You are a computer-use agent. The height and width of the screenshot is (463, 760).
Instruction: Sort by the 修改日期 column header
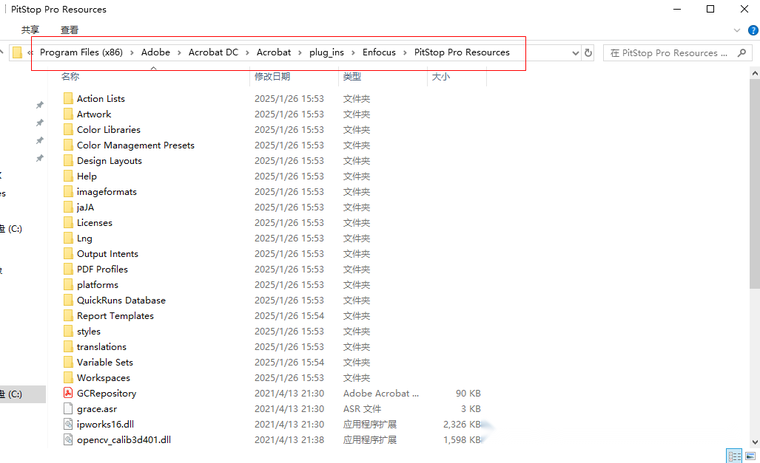[x=272, y=77]
